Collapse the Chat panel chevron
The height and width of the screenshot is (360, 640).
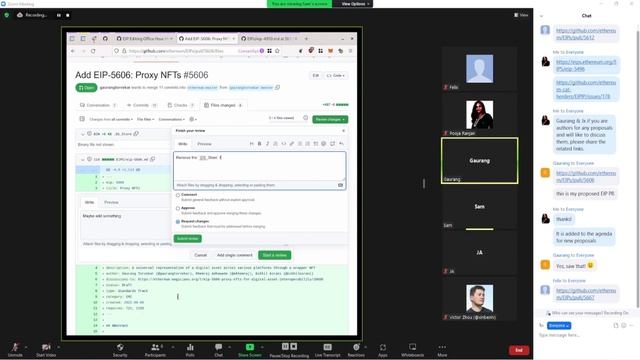click(542, 16)
